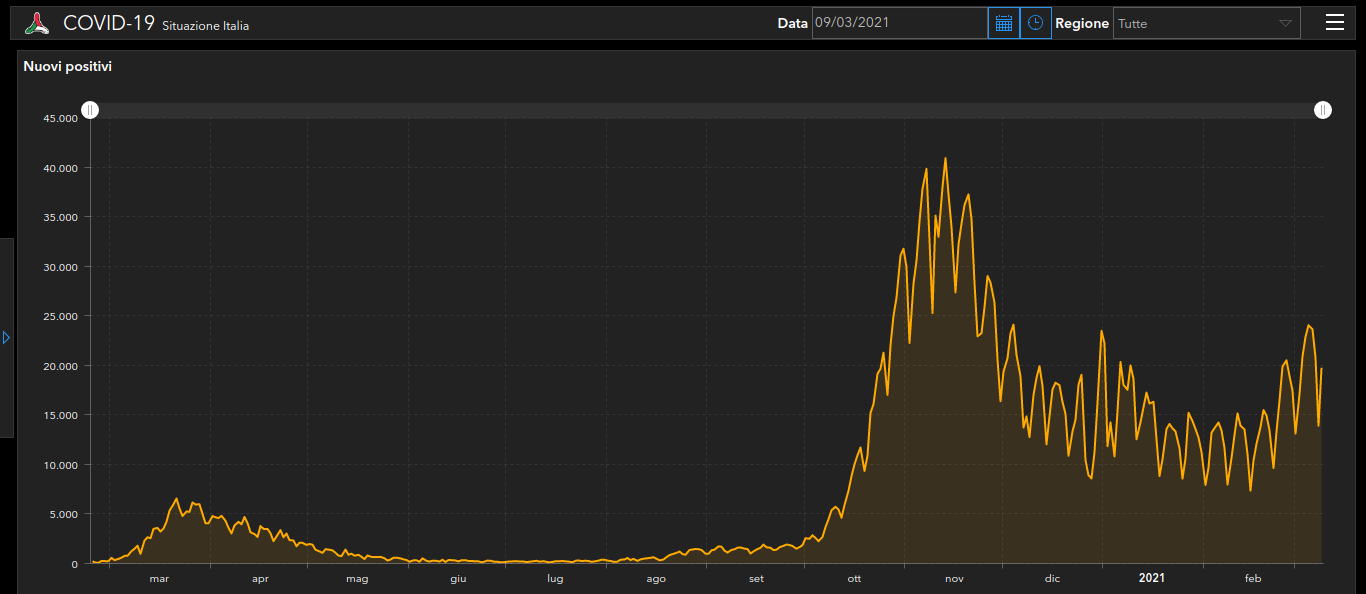The width and height of the screenshot is (1366, 594).
Task: Click the Situazione Italia subtitle
Action: (x=205, y=26)
